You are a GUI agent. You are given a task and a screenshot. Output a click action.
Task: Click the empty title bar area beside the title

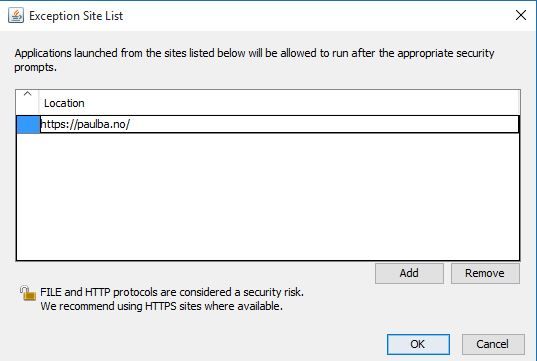[x=319, y=15]
